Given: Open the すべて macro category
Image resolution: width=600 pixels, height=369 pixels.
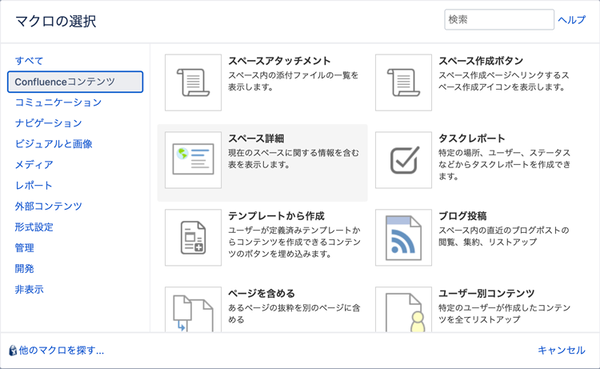Looking at the screenshot, I should (x=29, y=61).
